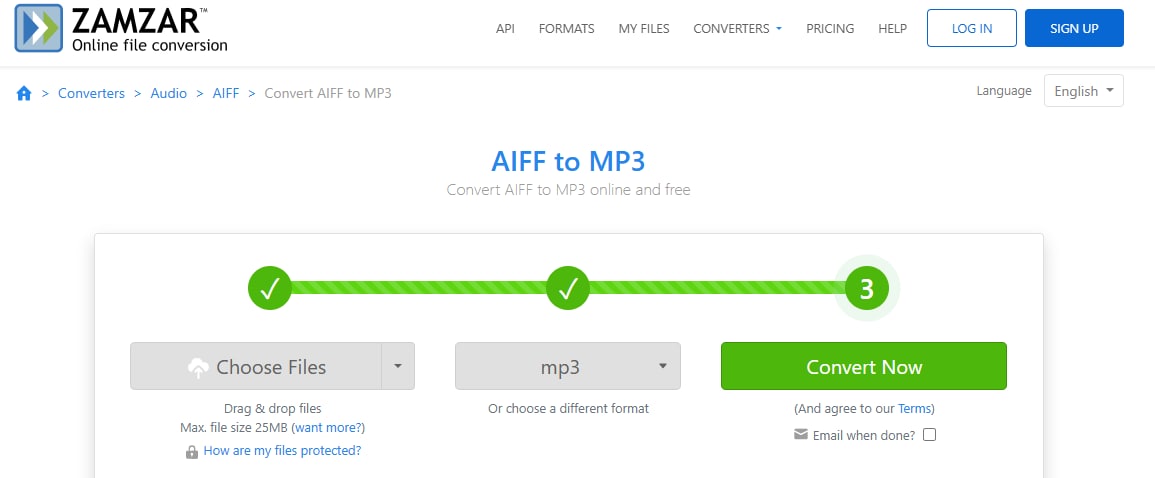
Task: Click the first completed step checkmark
Action: [270, 289]
